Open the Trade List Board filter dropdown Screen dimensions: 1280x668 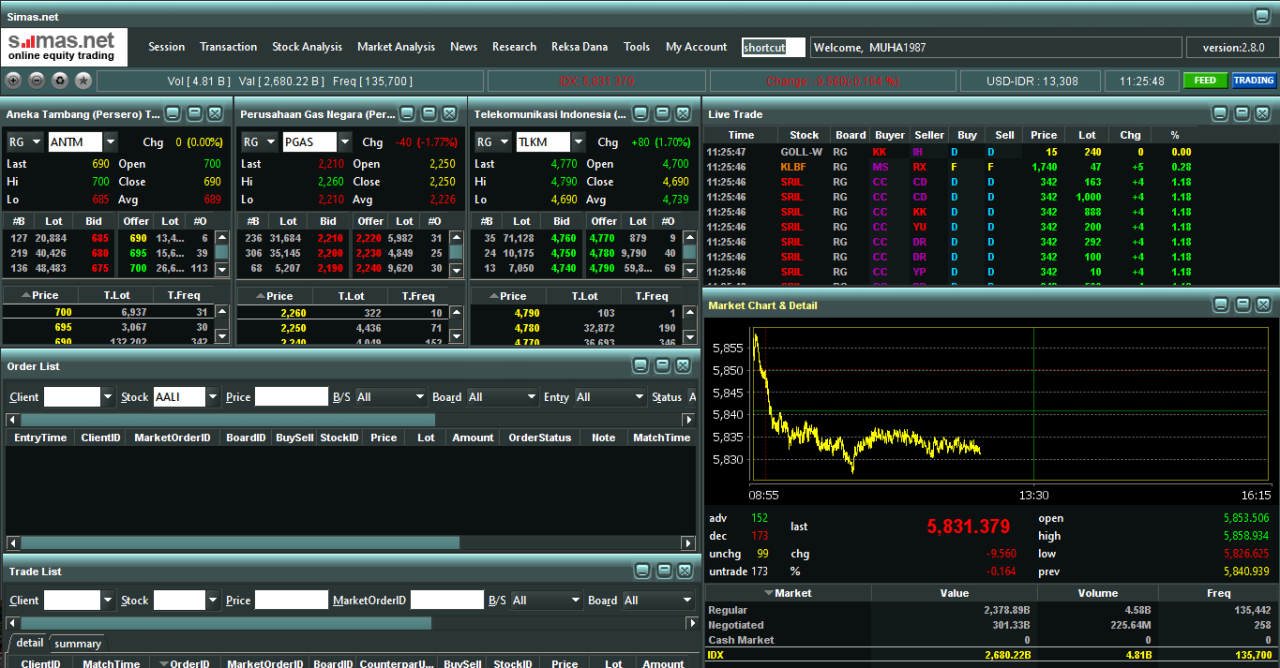click(686, 600)
